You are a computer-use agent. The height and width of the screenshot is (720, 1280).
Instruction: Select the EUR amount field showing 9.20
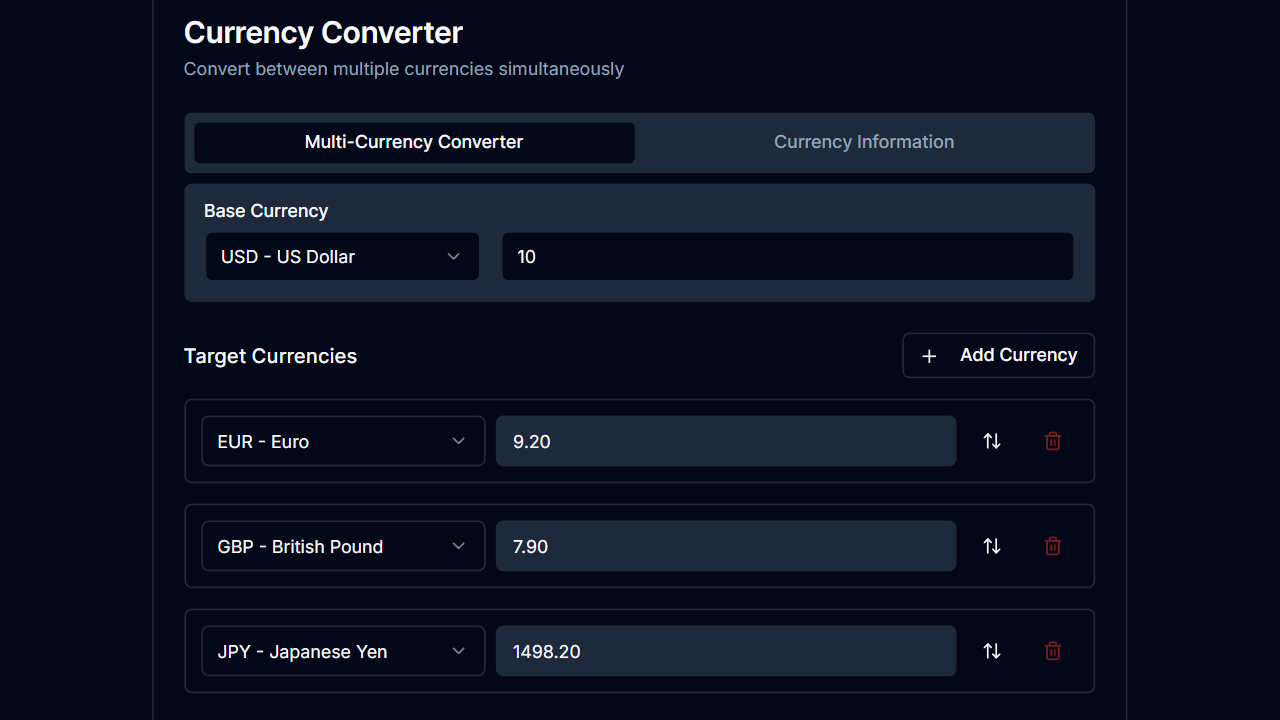coord(726,440)
